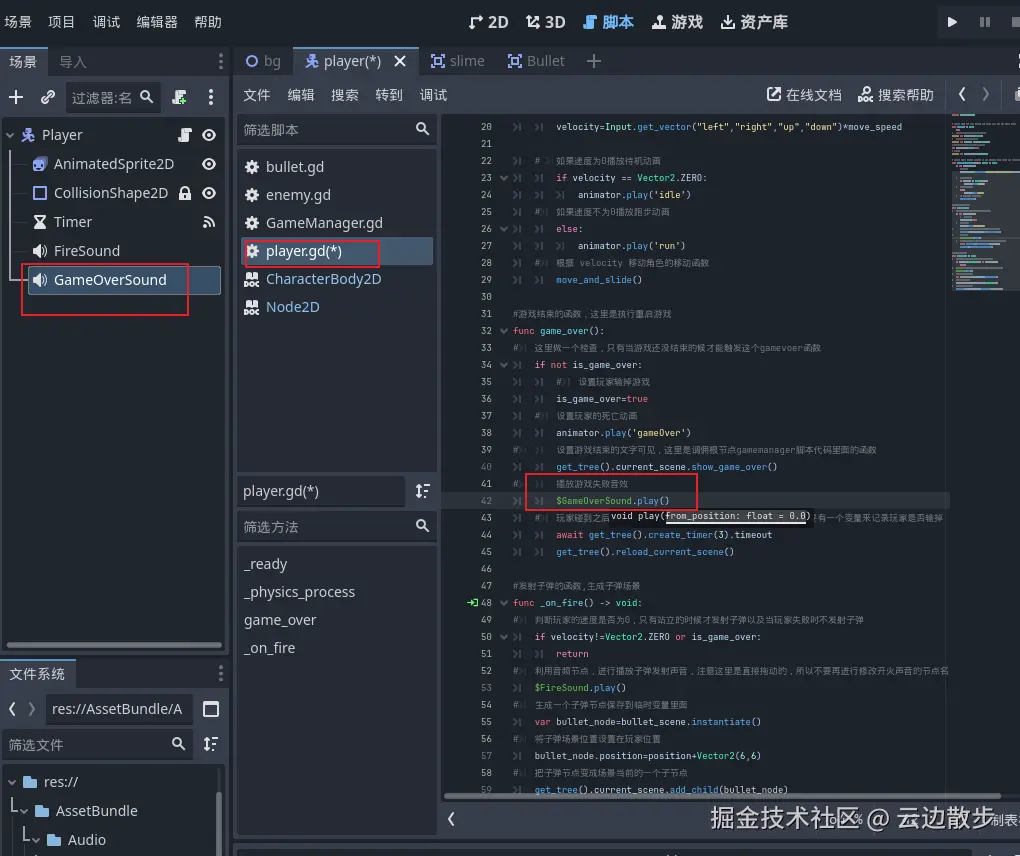The image size is (1020, 856).
Task: Pause the running project
Action: point(985,22)
